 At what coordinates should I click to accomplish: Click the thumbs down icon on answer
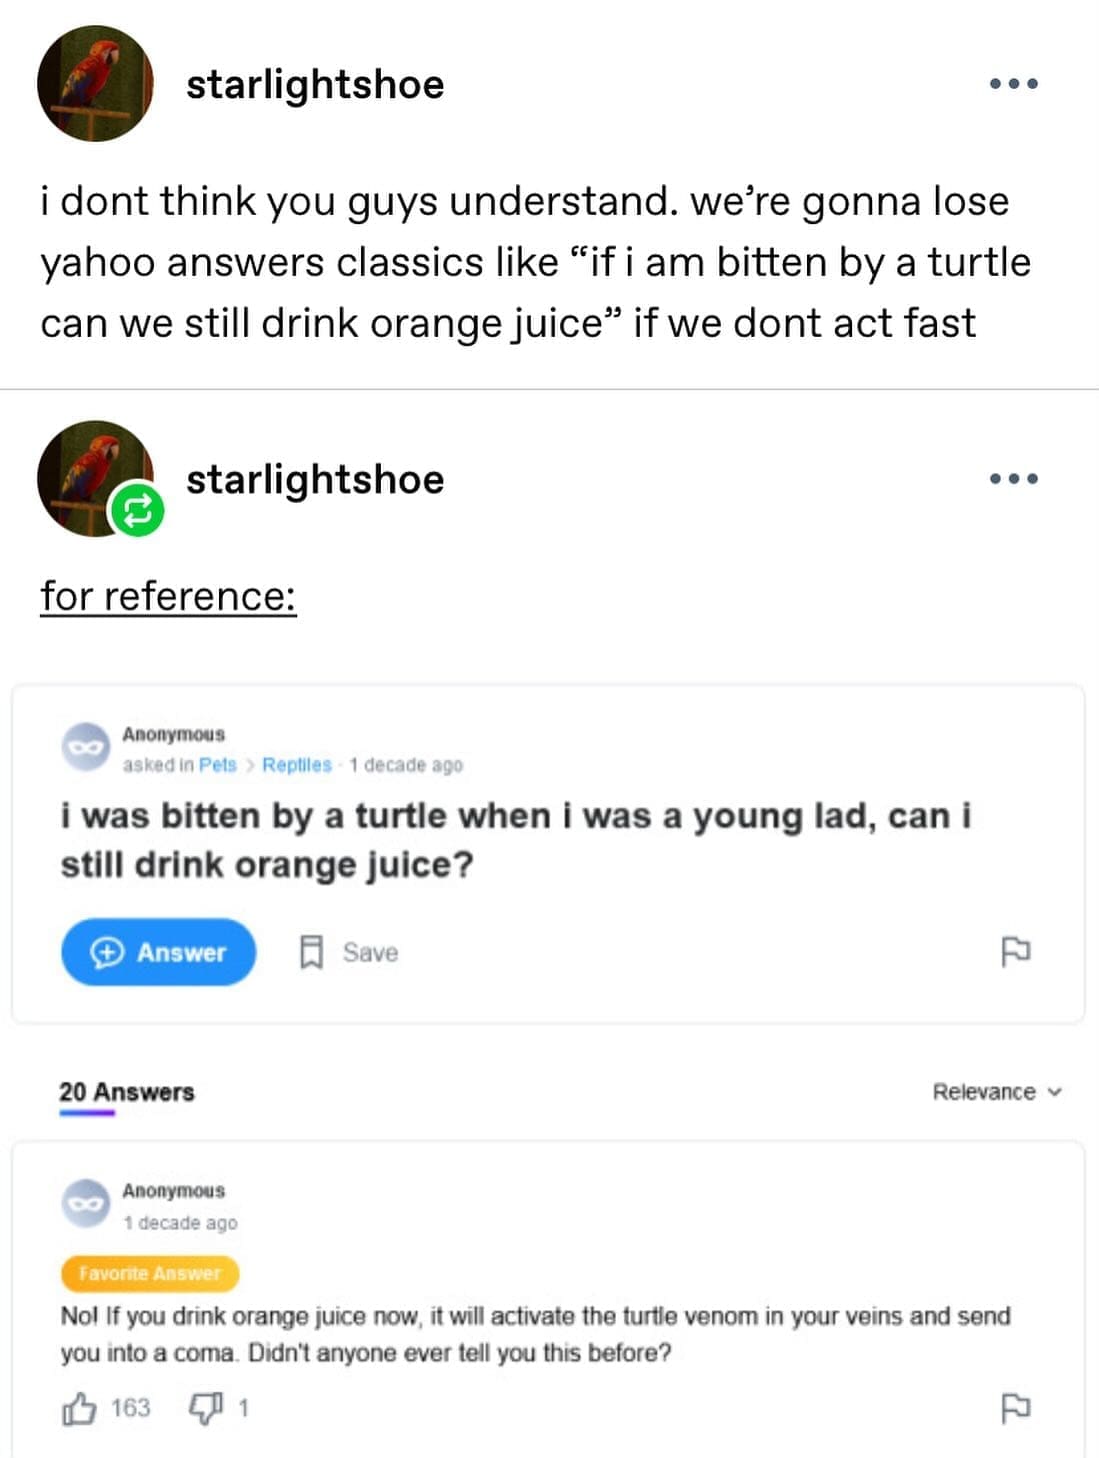pyautogui.click(x=205, y=1409)
